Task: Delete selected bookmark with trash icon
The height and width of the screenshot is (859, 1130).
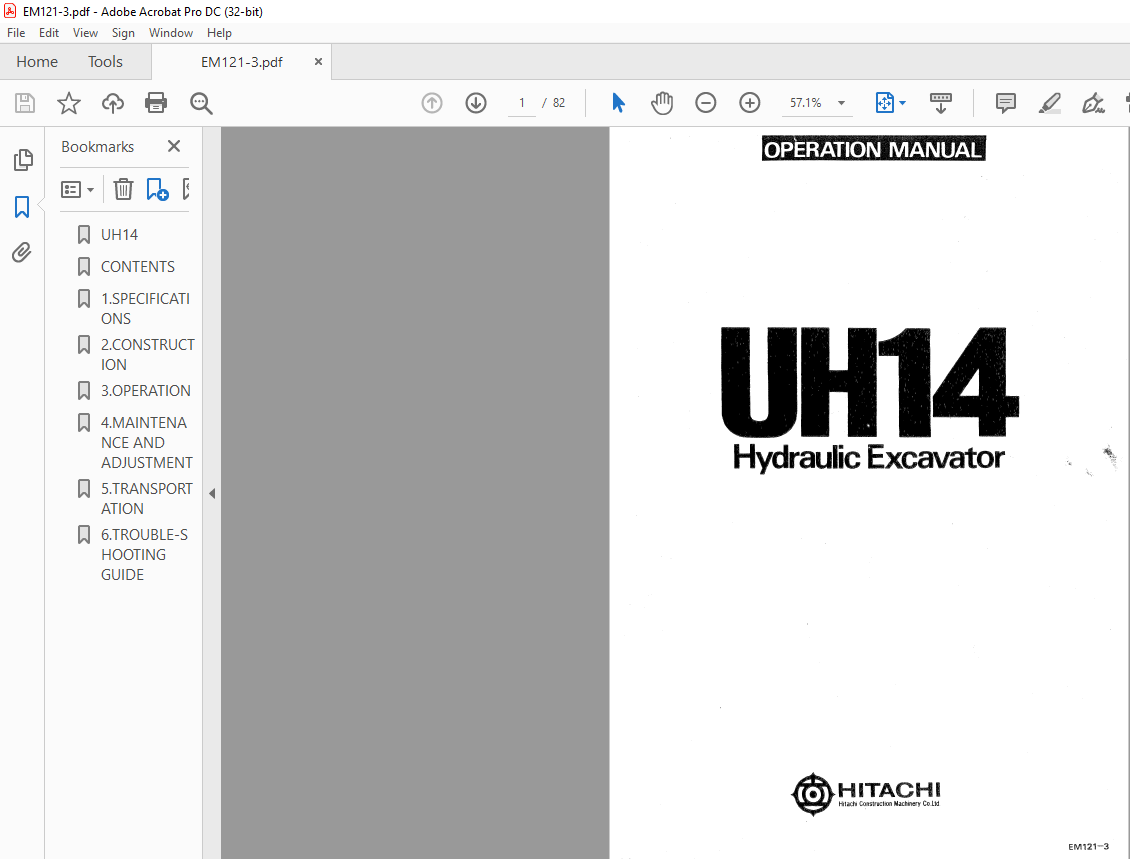Action: coord(123,189)
